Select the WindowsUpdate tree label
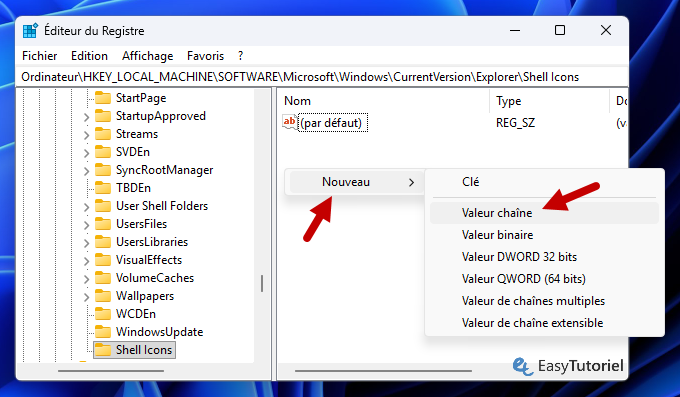This screenshot has height=397, width=680. [x=160, y=332]
